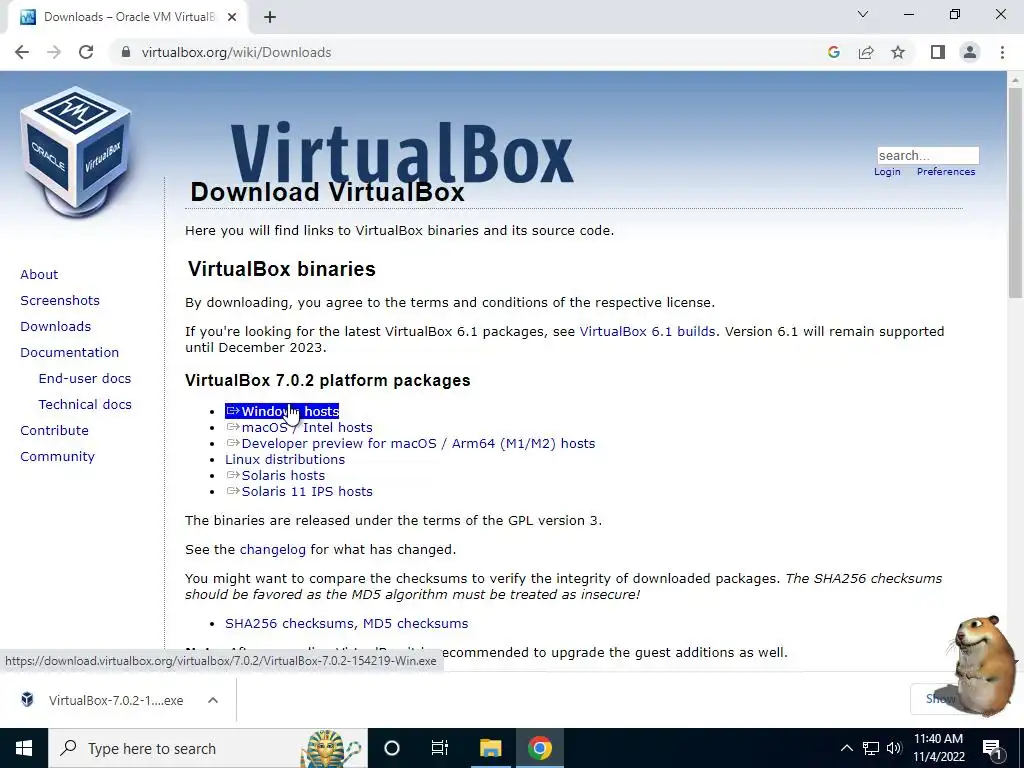The image size is (1024, 768).
Task: Open File Explorer from the taskbar
Action: coord(490,748)
